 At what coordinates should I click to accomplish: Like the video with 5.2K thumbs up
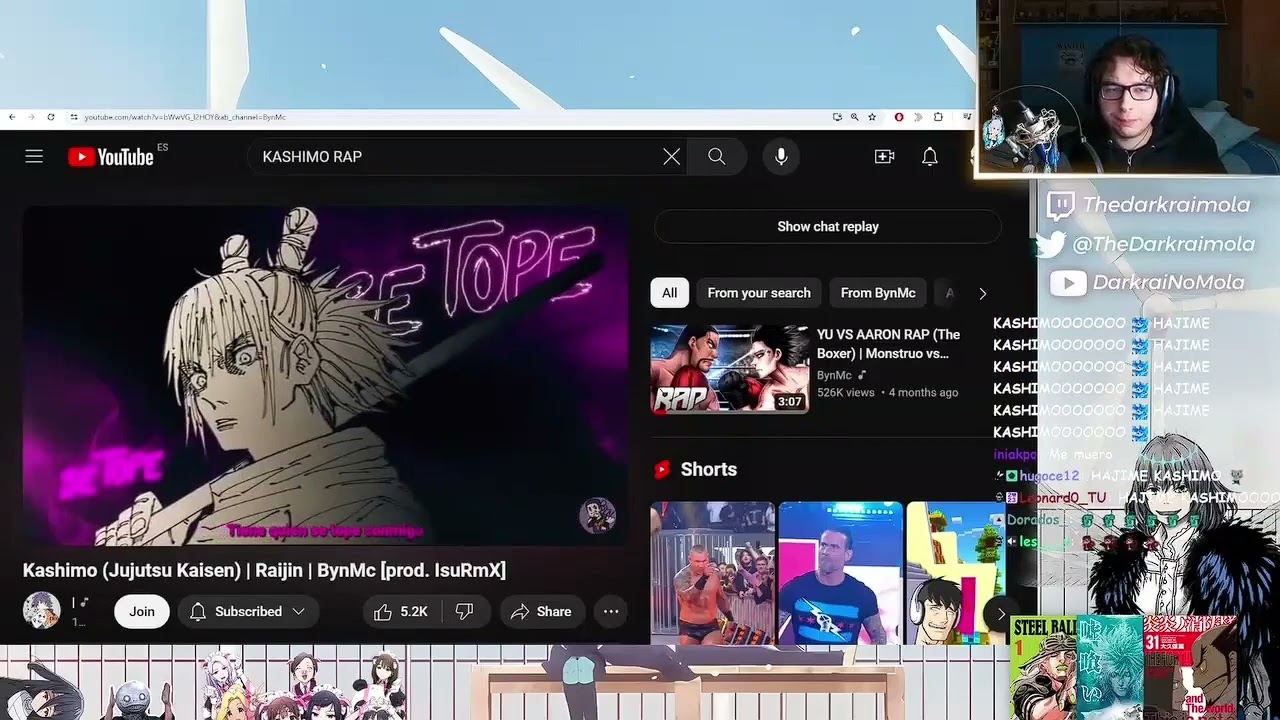pyautogui.click(x=400, y=611)
